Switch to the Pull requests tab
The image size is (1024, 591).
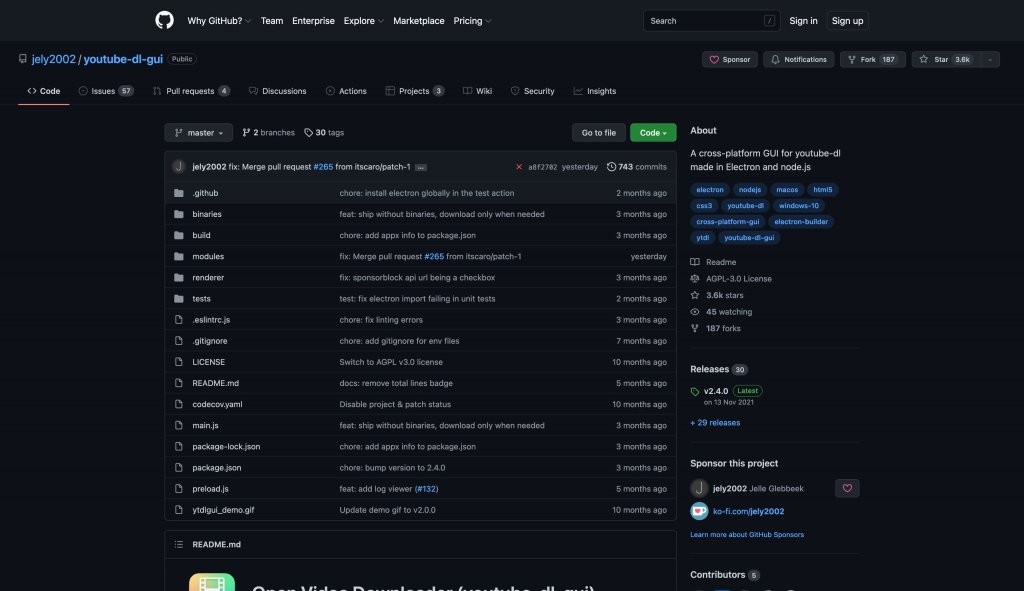191,91
